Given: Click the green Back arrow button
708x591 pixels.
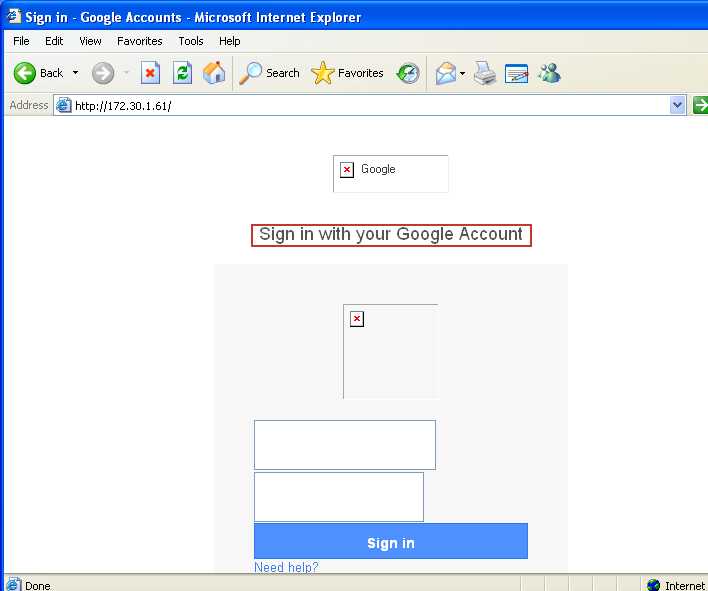Looking at the screenshot, I should pos(24,73).
